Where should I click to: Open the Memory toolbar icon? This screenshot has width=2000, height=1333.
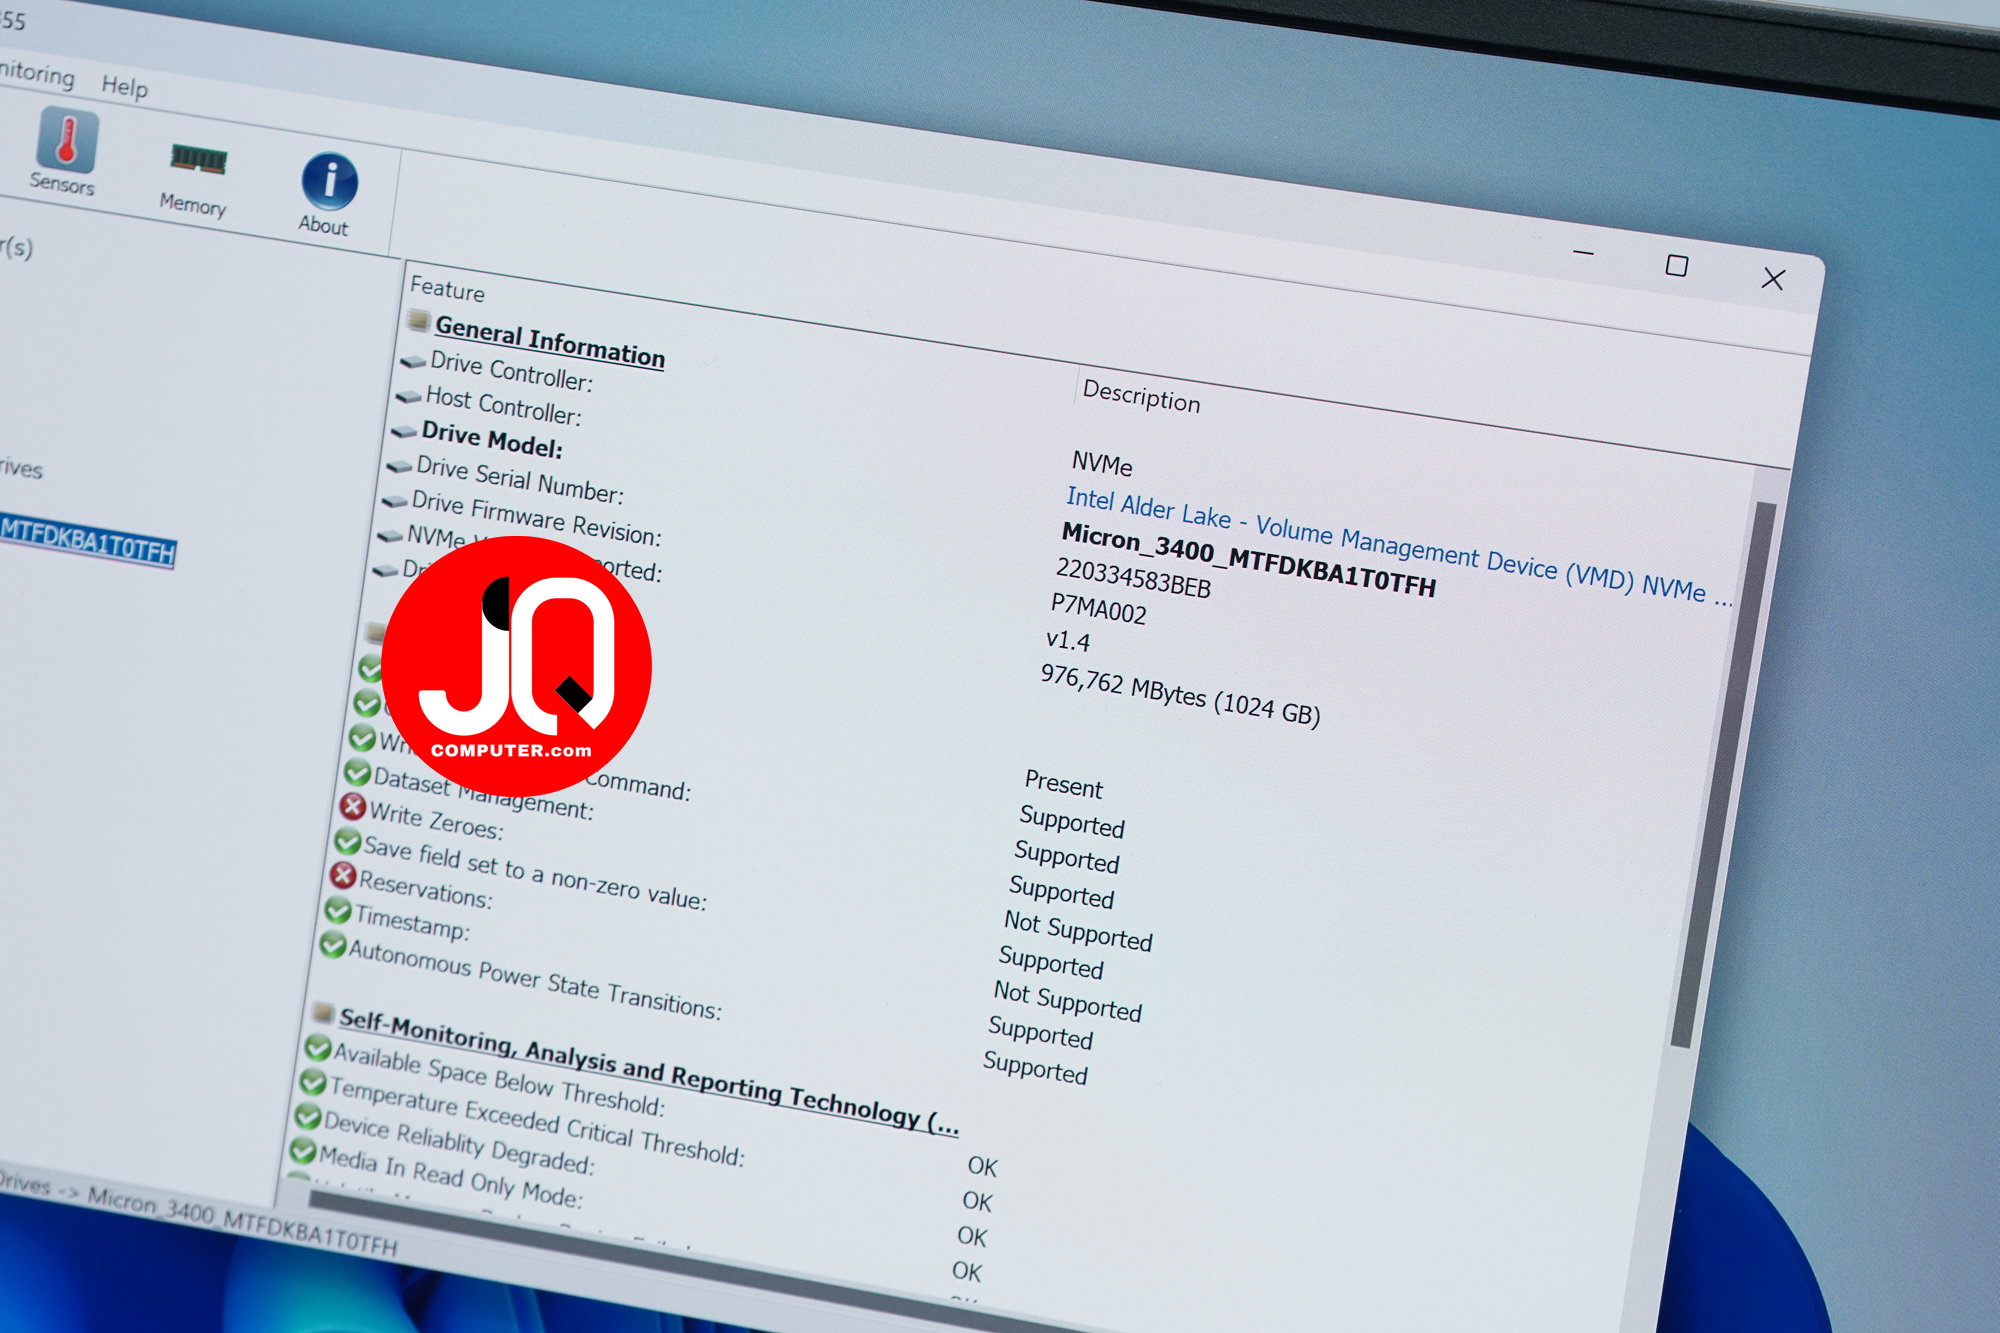click(x=196, y=178)
